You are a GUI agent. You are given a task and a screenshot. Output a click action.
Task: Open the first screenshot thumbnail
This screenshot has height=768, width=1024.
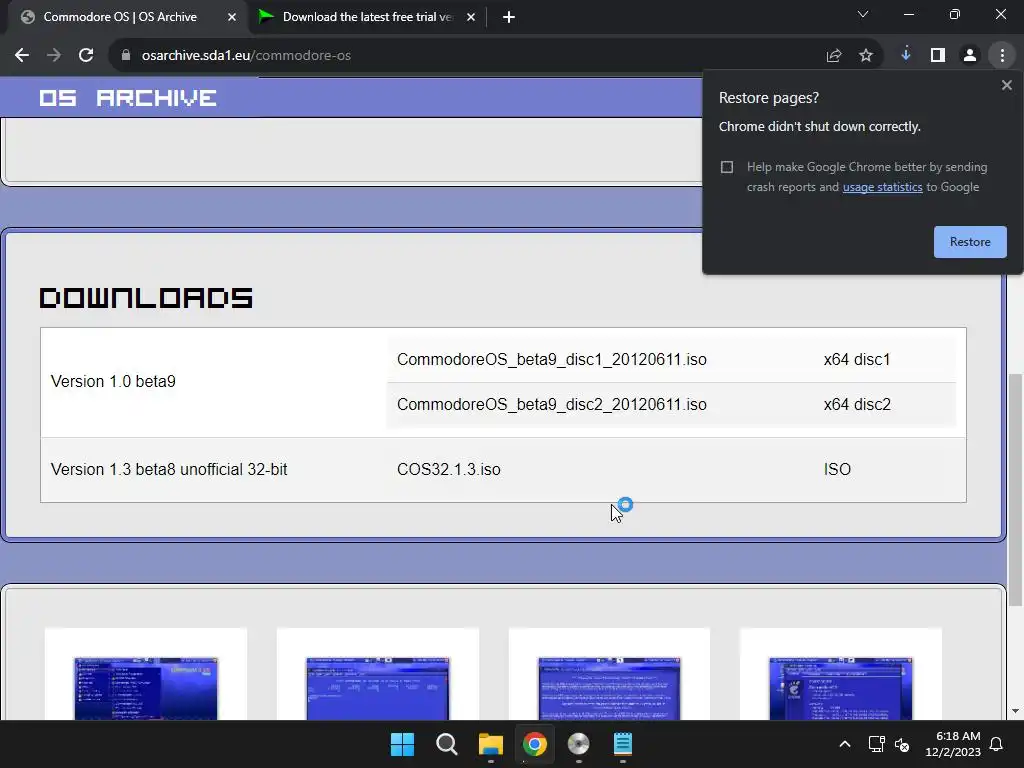(x=146, y=688)
